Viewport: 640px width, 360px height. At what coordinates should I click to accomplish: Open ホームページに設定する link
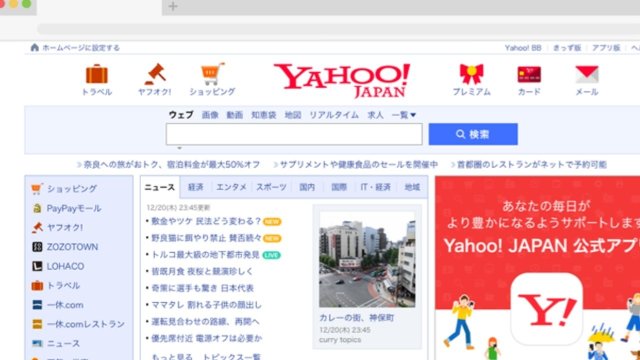[81, 48]
